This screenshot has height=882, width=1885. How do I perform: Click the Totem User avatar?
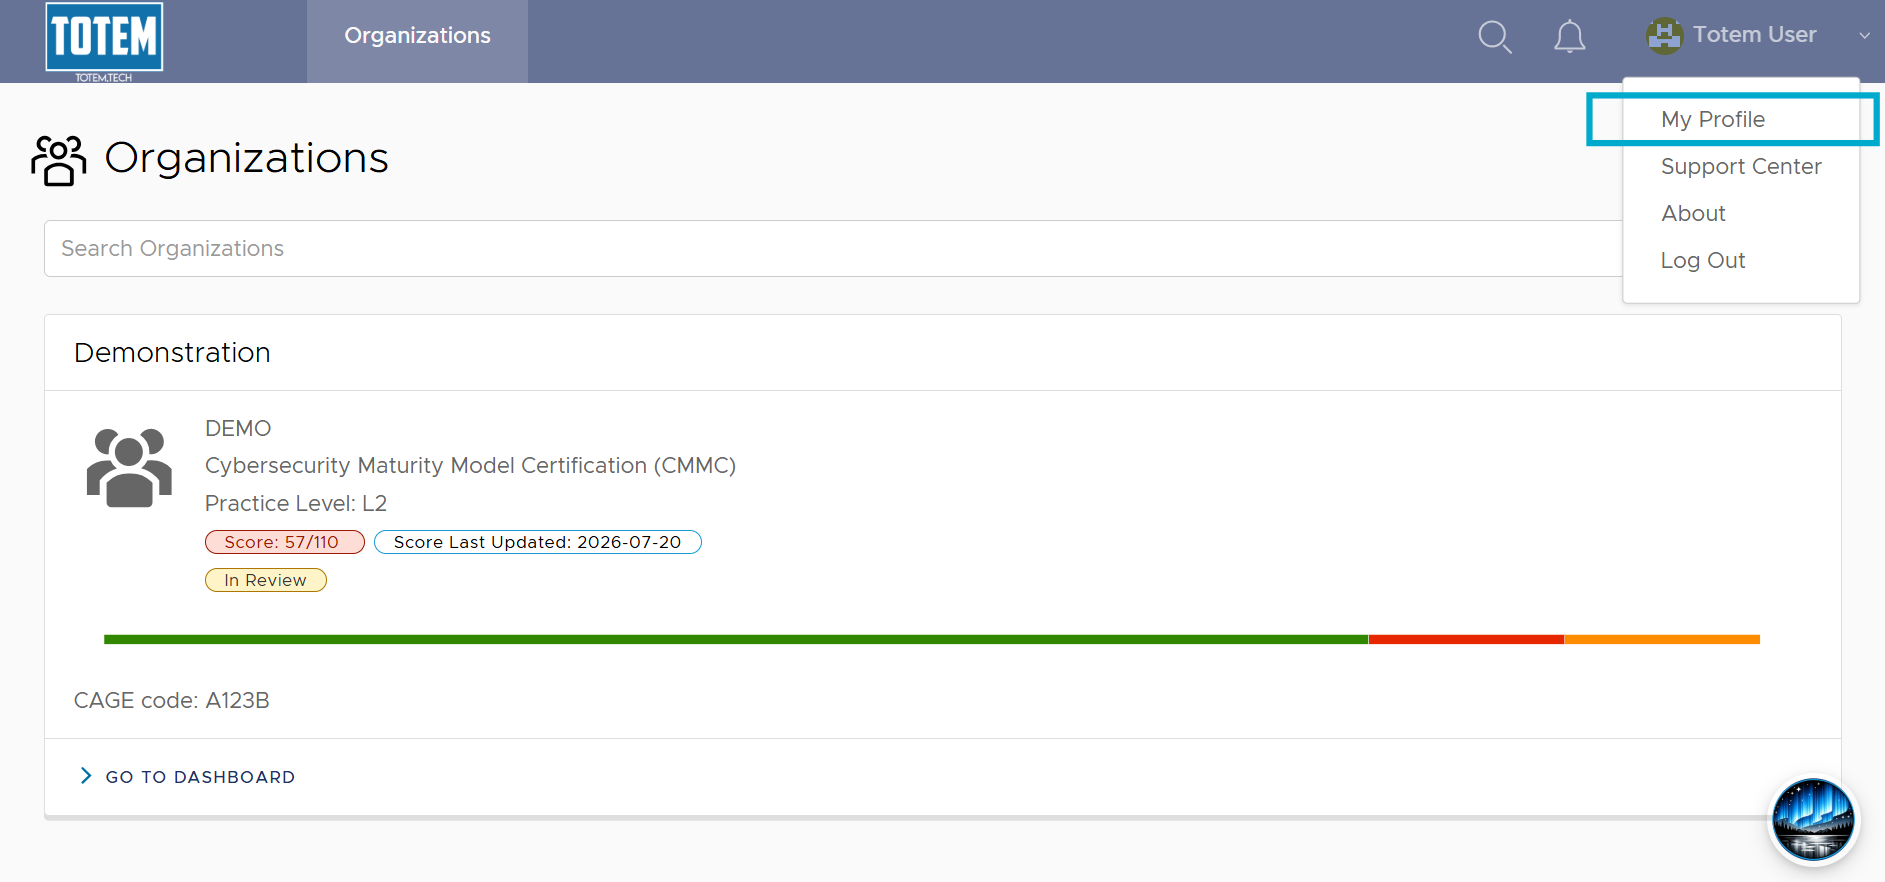click(x=1664, y=36)
